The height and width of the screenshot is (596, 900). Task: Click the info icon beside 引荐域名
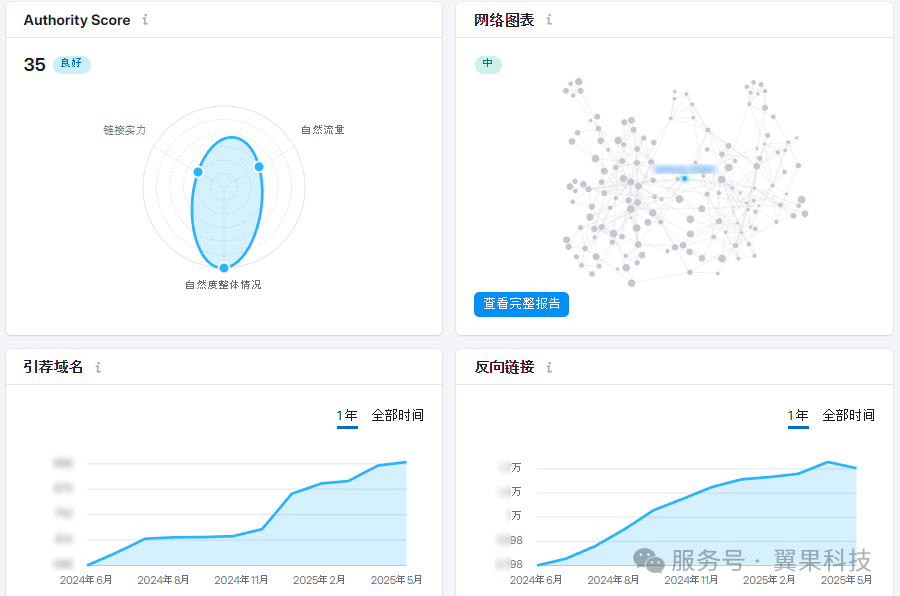(98, 368)
